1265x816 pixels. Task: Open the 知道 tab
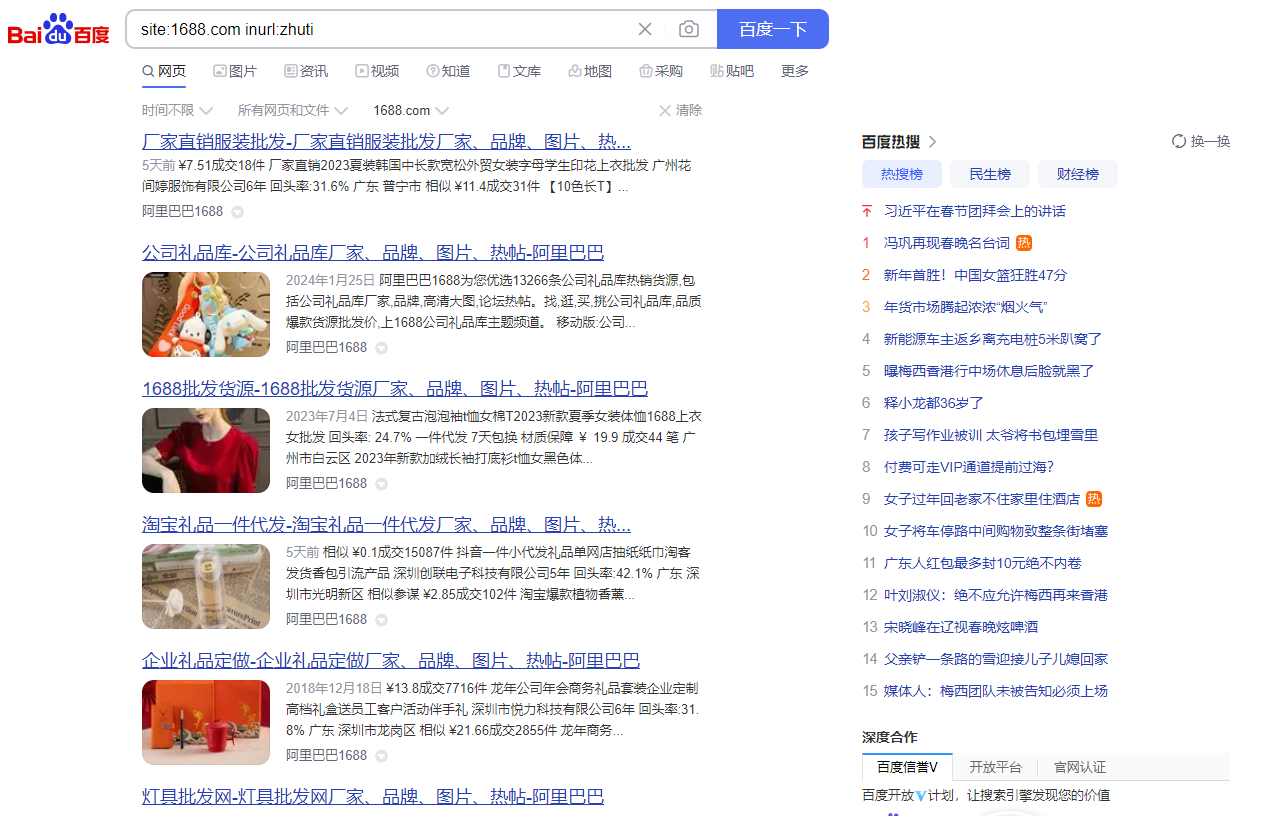(448, 71)
